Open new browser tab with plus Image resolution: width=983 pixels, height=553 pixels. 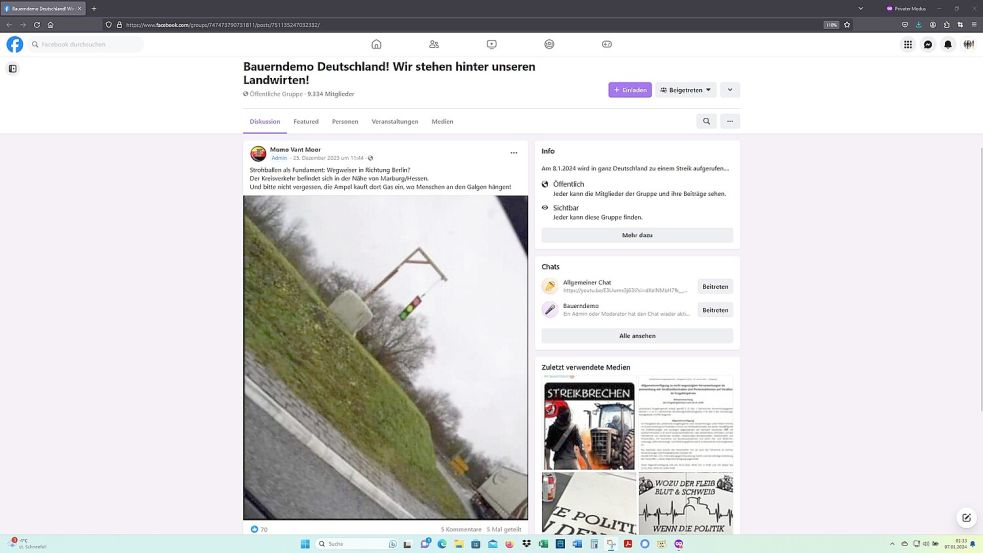(94, 9)
